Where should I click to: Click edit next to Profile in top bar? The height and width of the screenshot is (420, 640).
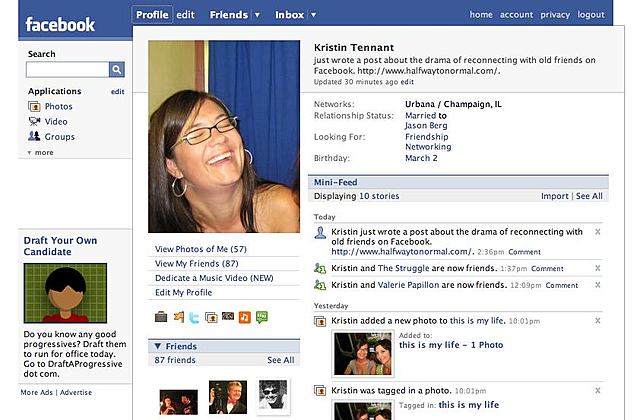pos(185,15)
